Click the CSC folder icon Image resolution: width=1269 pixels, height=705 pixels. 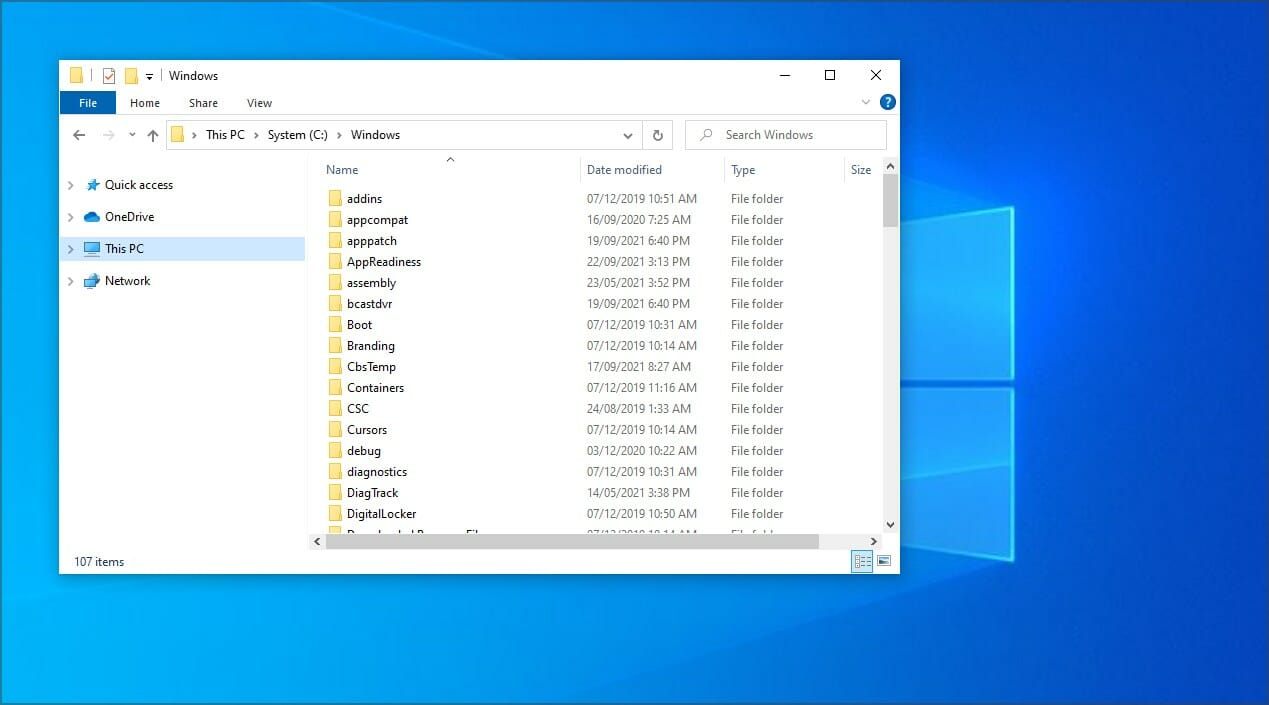point(335,409)
